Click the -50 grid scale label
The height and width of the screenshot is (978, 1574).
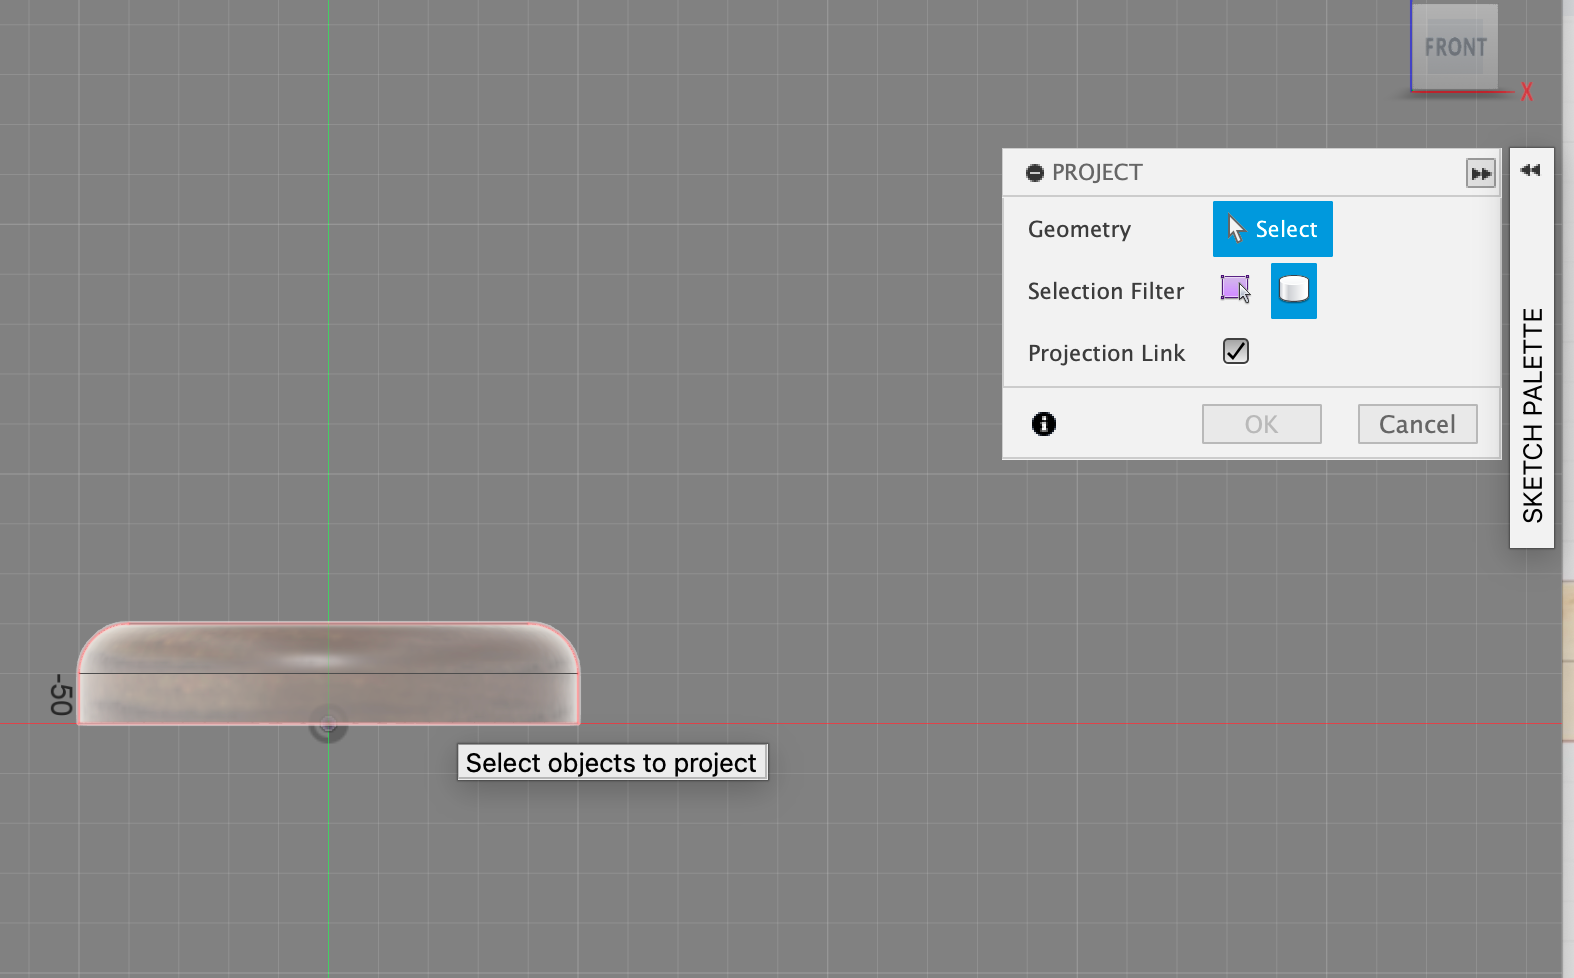61,694
